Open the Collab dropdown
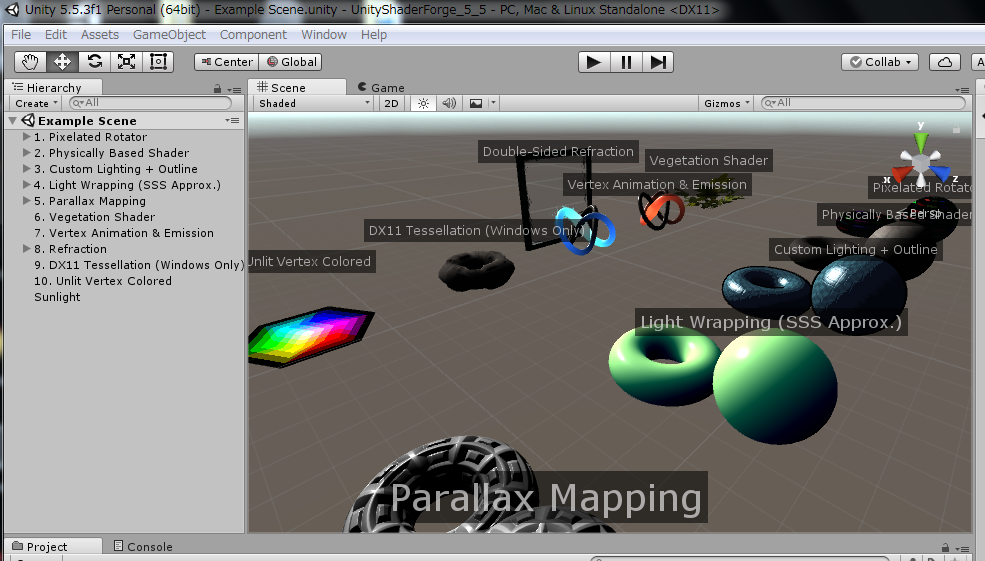Screen dimensions: 985x561 880,62
